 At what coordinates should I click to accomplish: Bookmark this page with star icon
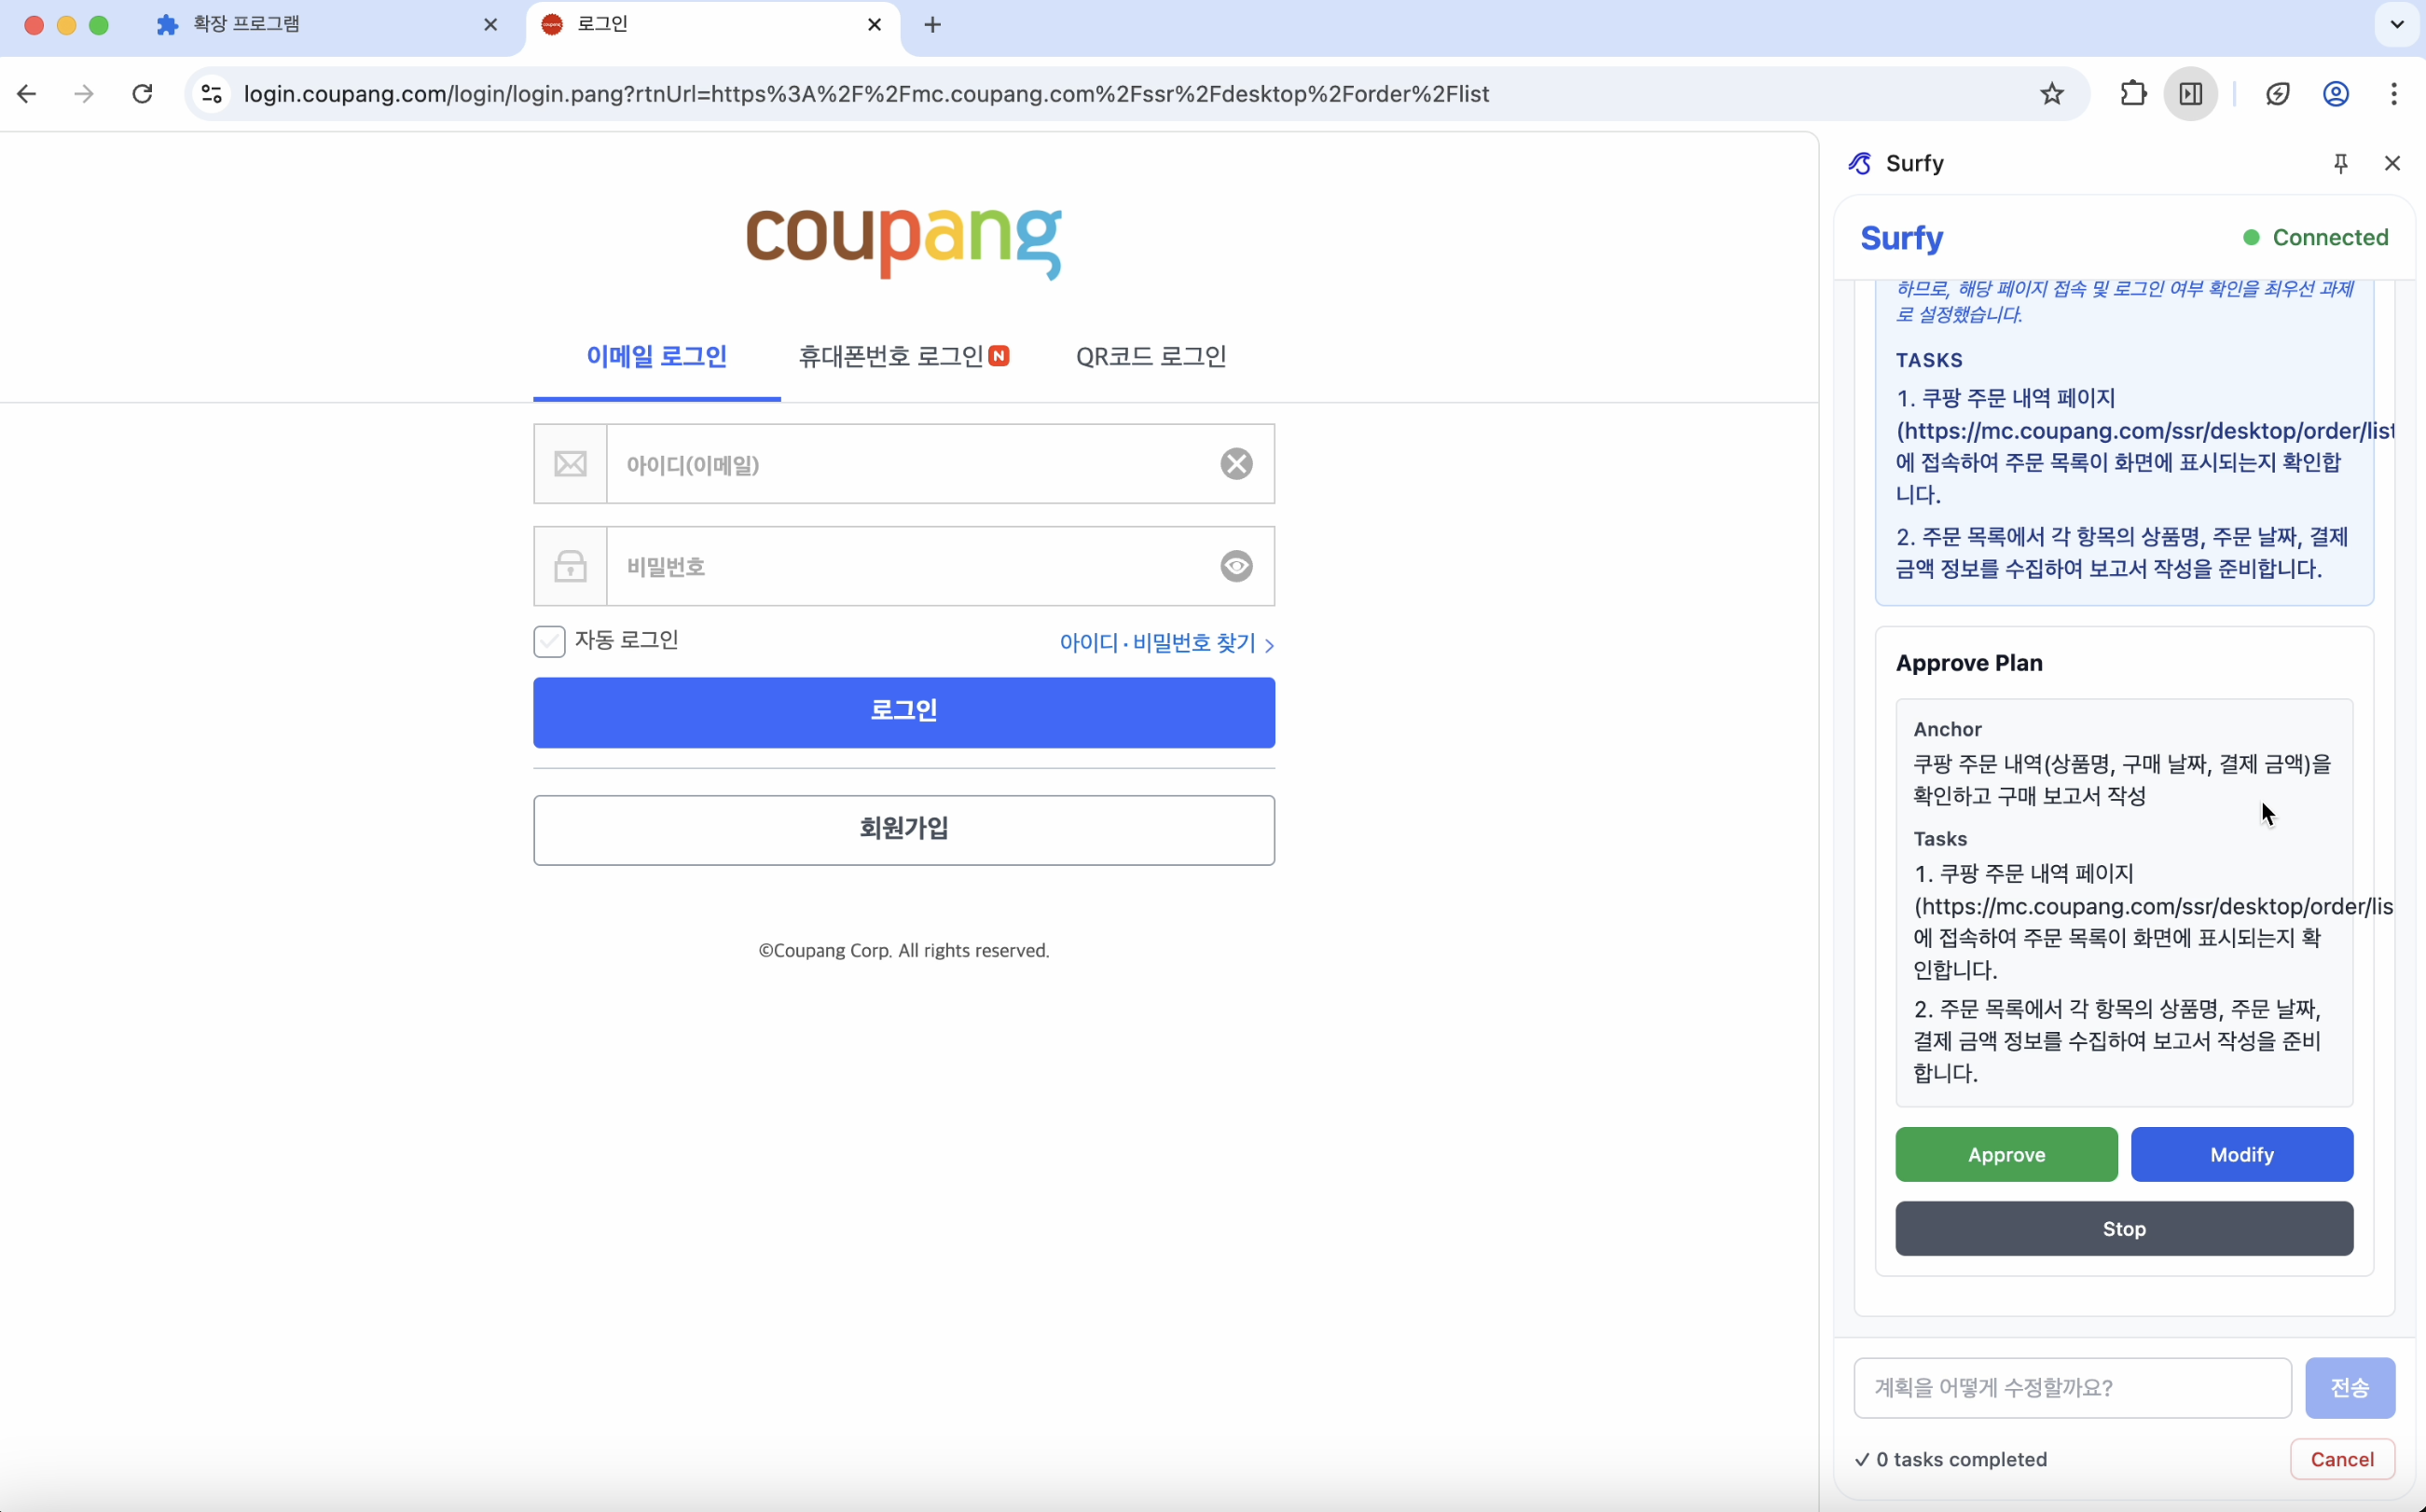click(2052, 94)
